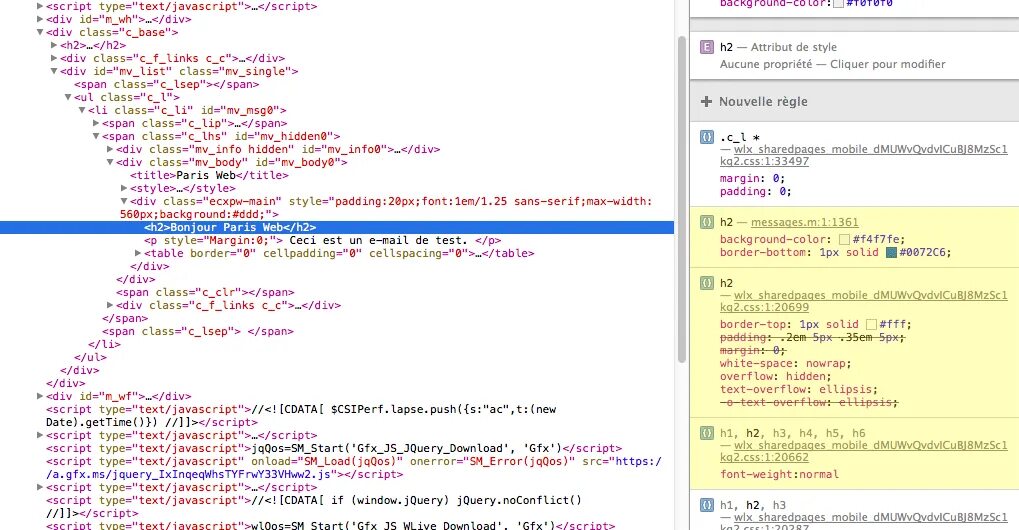The height and width of the screenshot is (530, 1019).
Task: Select the p 'Ceci est un e-mail de test' node
Action: (x=322, y=240)
